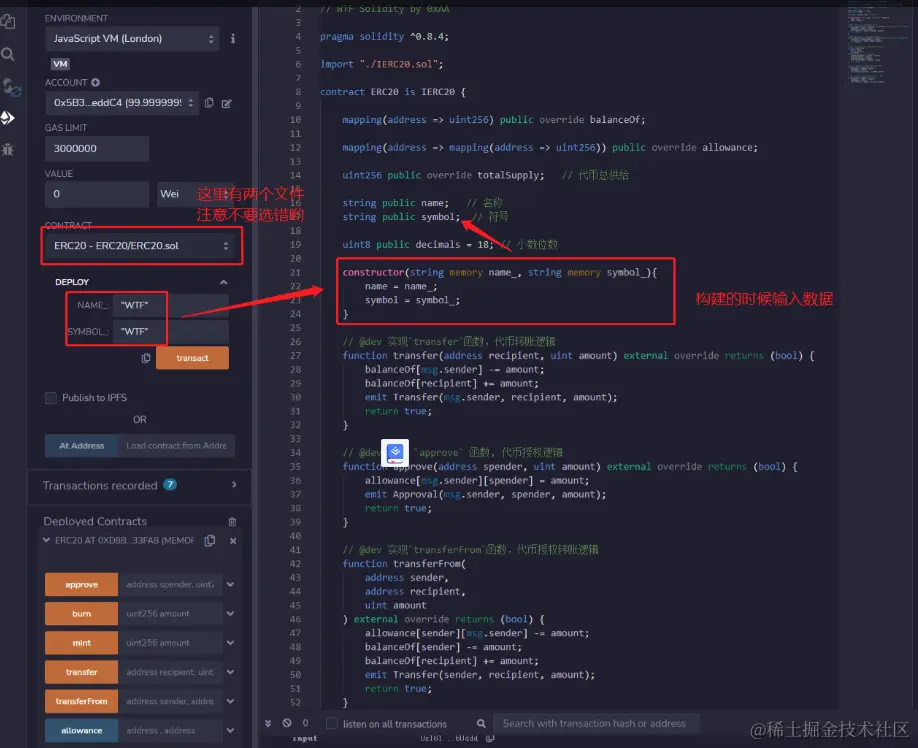Expand the transfer function parameters
Image resolution: width=918 pixels, height=748 pixels.
pos(231,672)
